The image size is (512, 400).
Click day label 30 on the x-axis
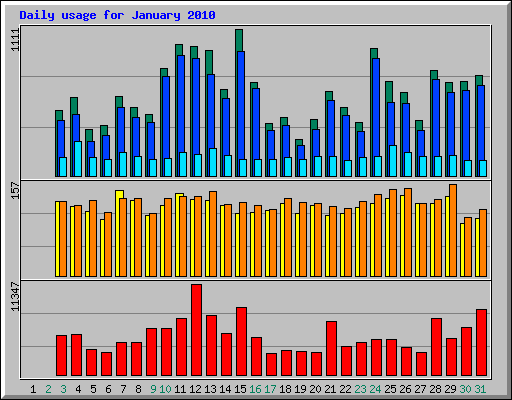[x=465, y=389]
